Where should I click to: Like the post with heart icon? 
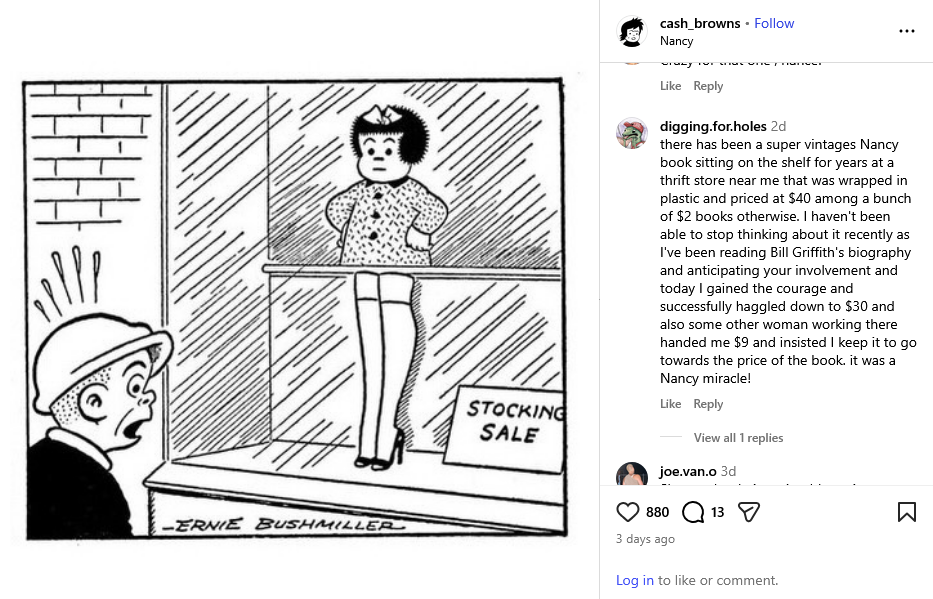[628, 512]
